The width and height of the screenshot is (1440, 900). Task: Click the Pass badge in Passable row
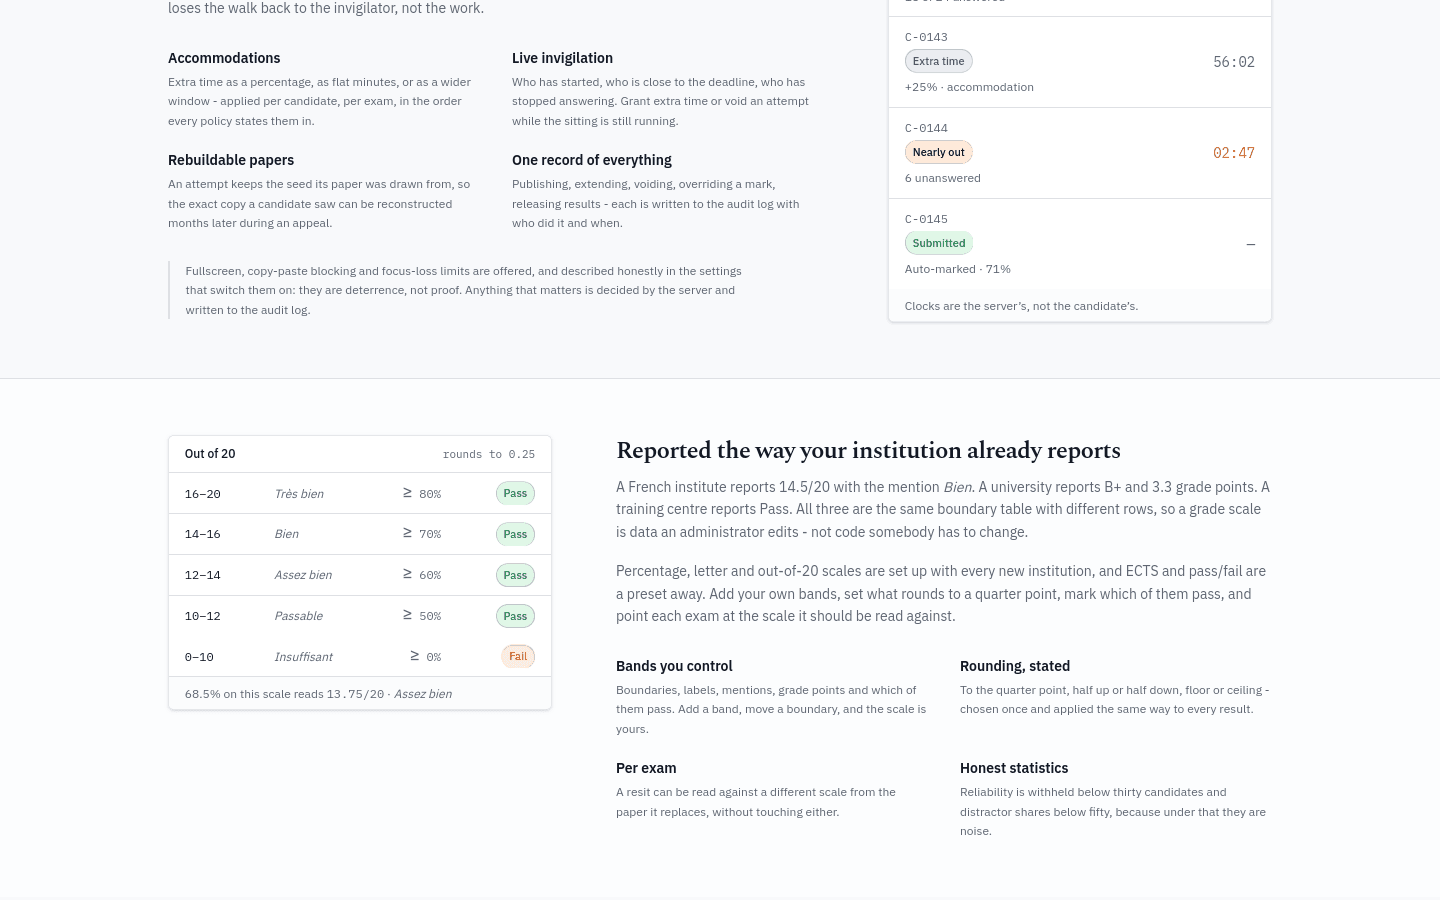point(515,616)
